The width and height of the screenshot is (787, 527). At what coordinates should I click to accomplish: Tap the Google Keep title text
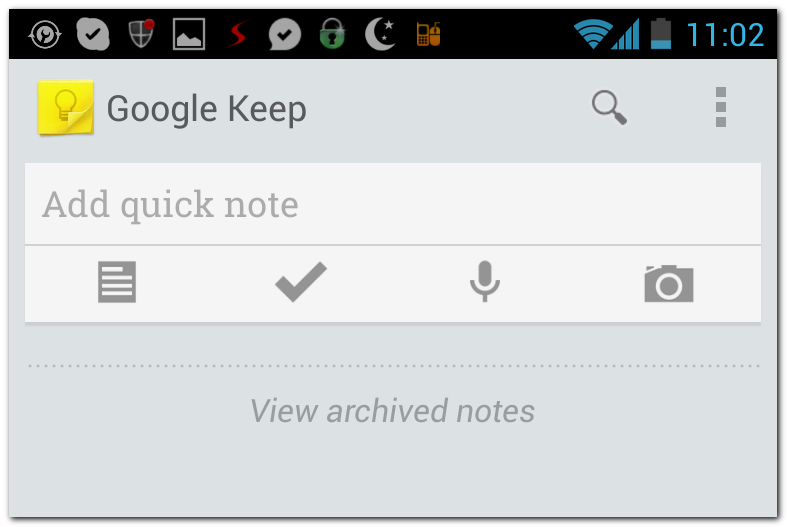point(206,109)
